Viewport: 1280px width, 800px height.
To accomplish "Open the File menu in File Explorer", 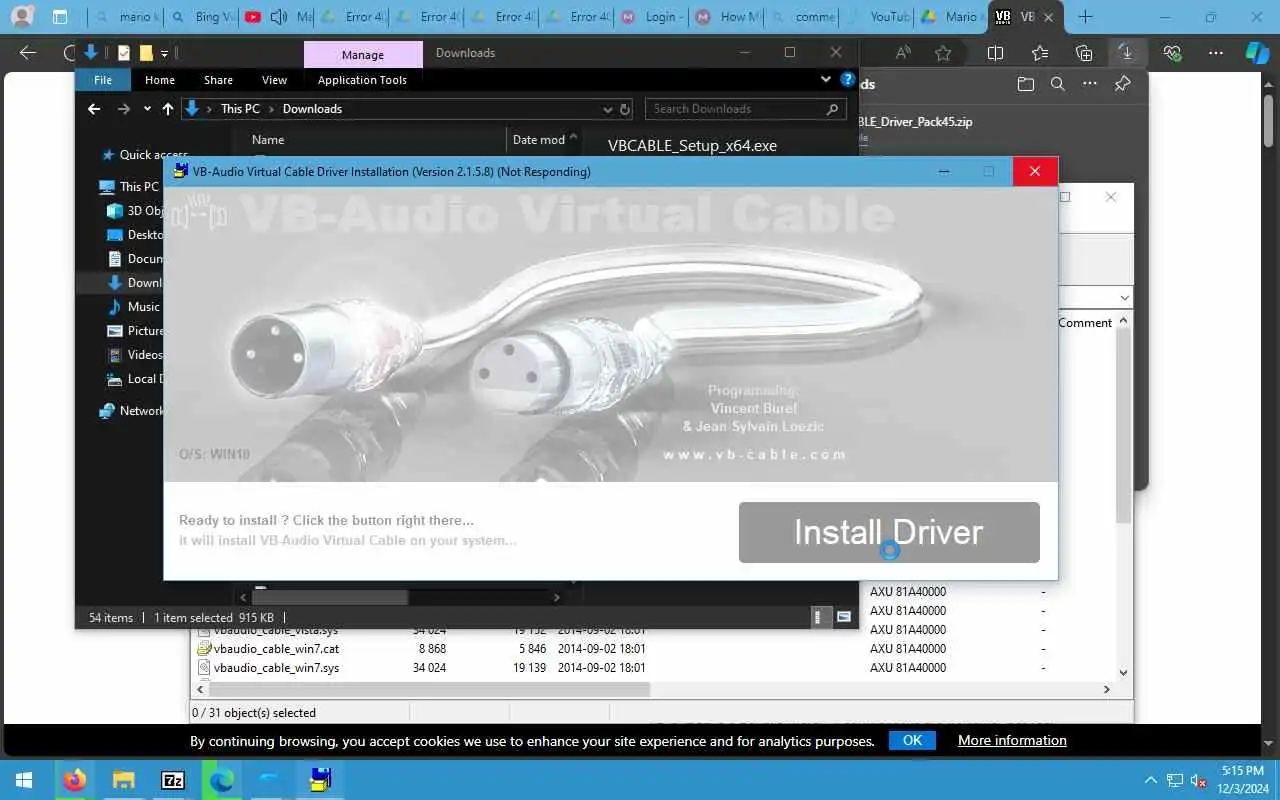I will [103, 80].
